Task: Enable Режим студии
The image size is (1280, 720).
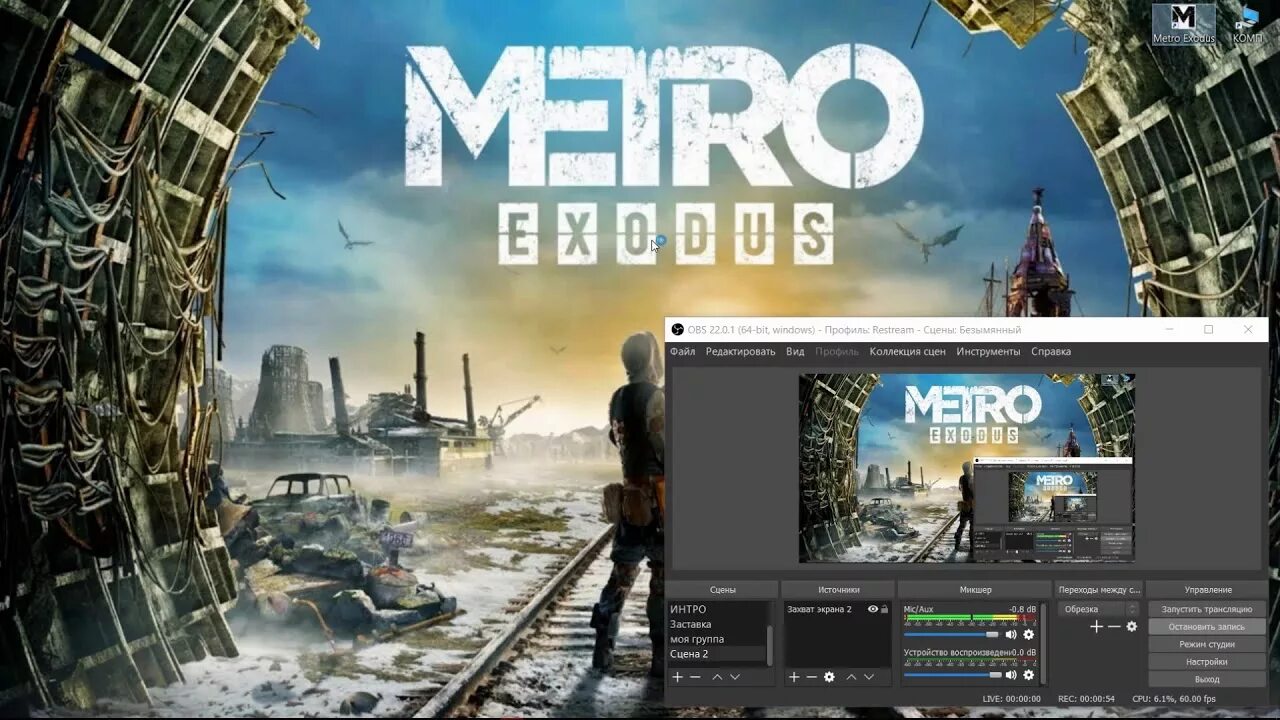Action: 1207,644
